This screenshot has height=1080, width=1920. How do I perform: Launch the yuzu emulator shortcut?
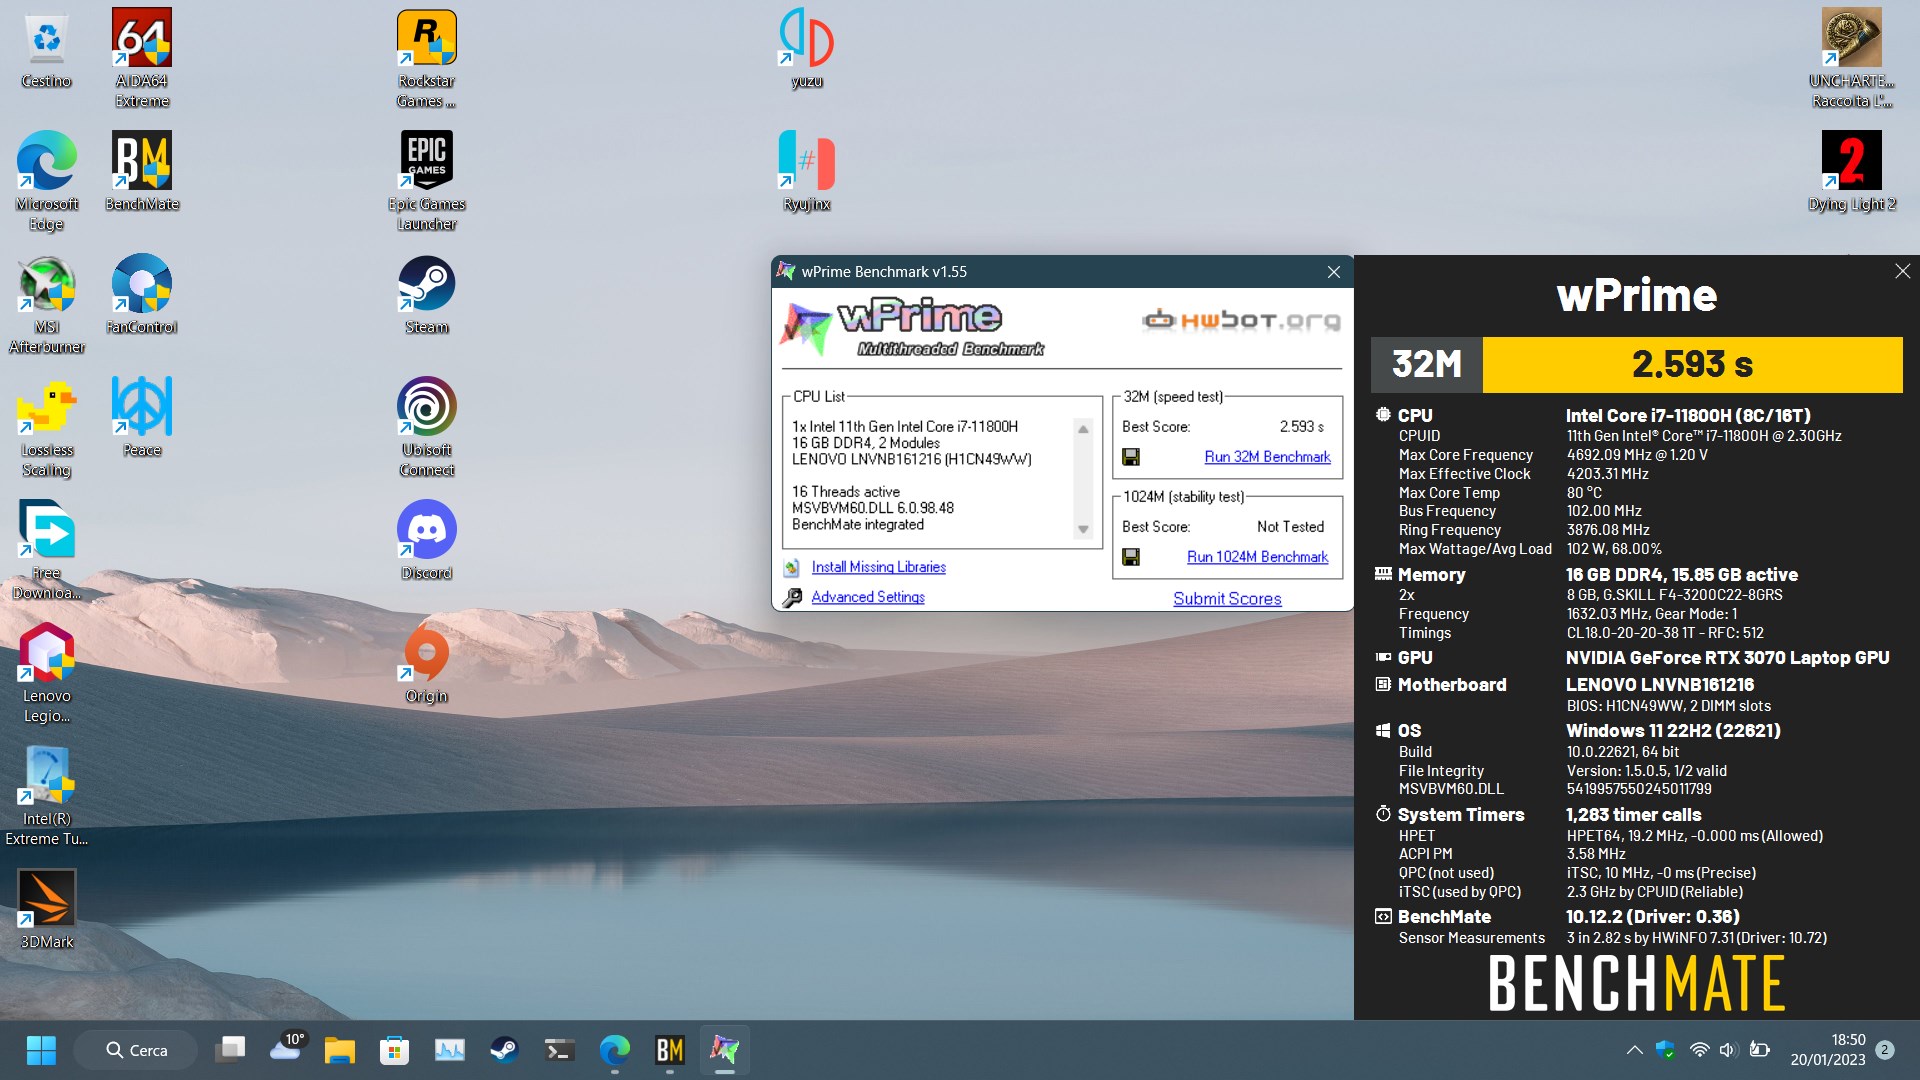coord(807,49)
